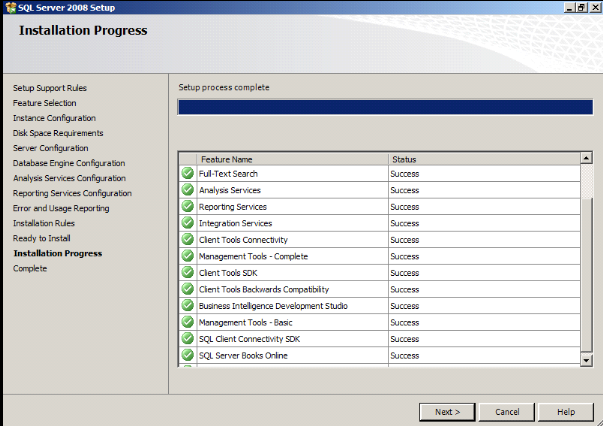Click the green success icon beside Full-Text Search

point(187,173)
